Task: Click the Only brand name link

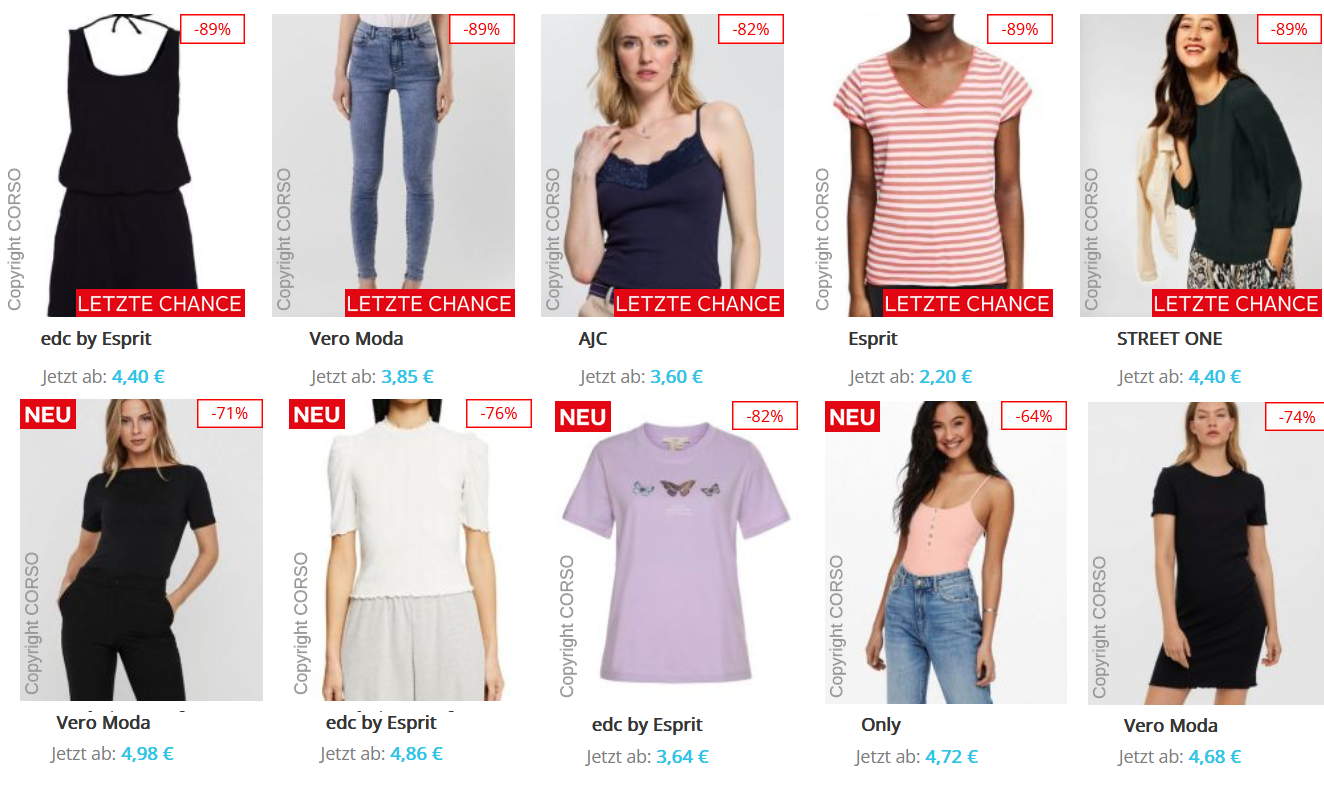Action: click(x=881, y=725)
